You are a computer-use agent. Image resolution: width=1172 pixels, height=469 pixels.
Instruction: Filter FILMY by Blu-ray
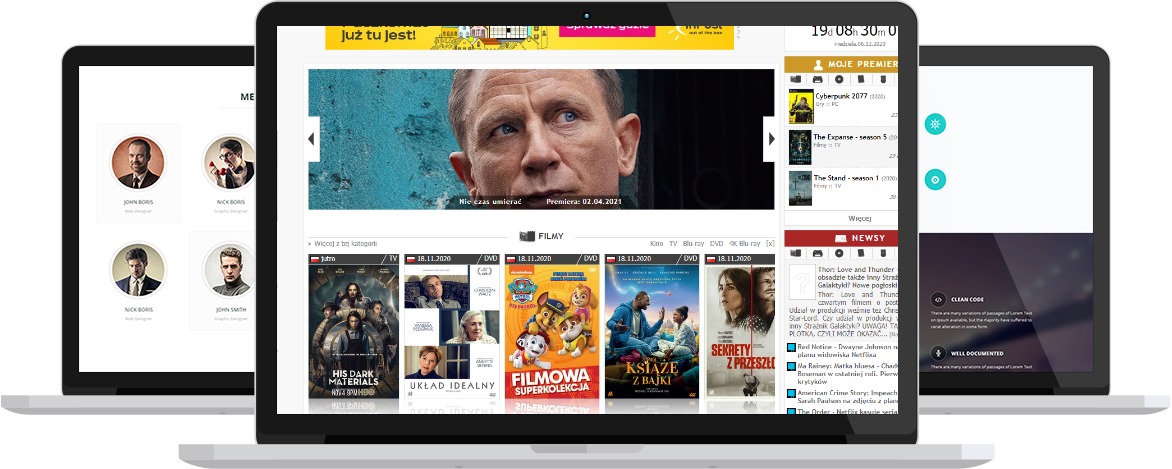pyautogui.click(x=693, y=244)
